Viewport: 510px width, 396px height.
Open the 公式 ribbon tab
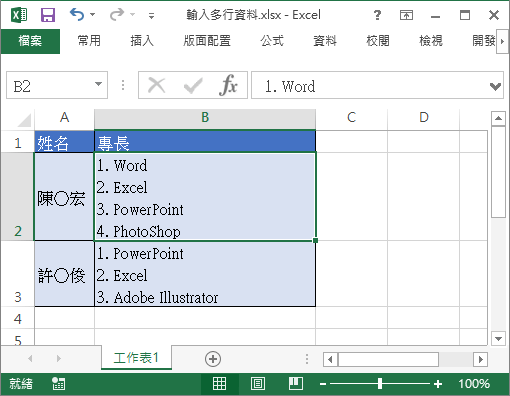tap(272, 41)
